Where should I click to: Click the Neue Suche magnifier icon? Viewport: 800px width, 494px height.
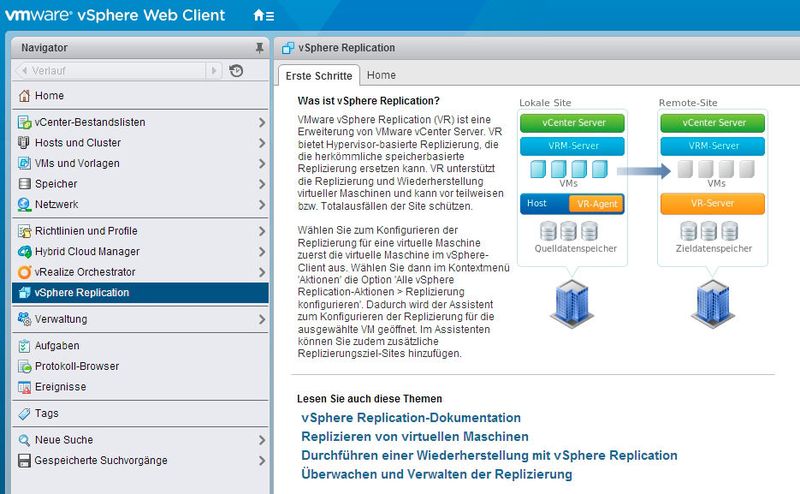[x=24, y=440]
